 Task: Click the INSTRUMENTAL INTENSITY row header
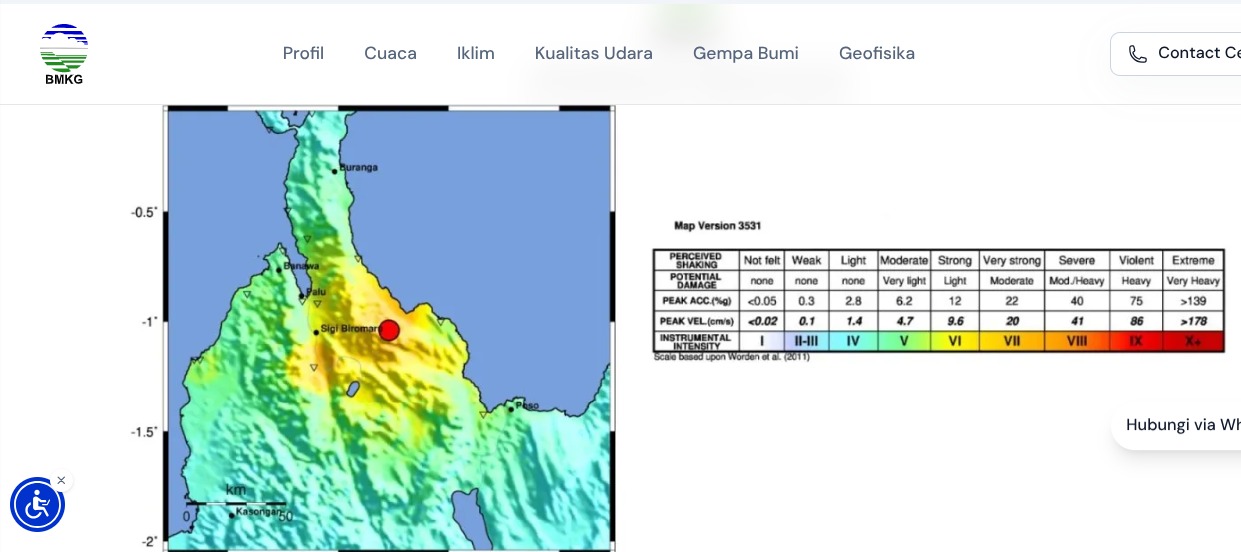(x=696, y=341)
